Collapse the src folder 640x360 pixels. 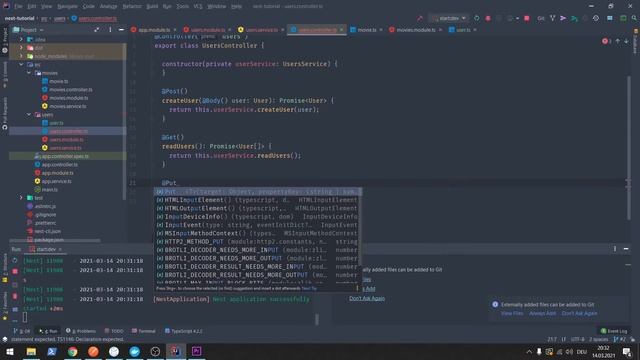click(21, 64)
